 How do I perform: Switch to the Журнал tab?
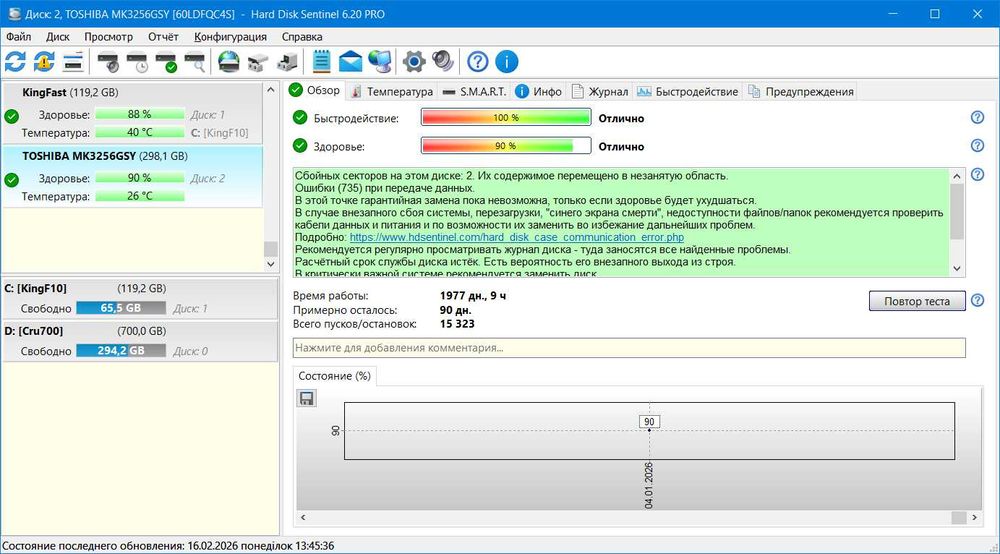coord(600,92)
